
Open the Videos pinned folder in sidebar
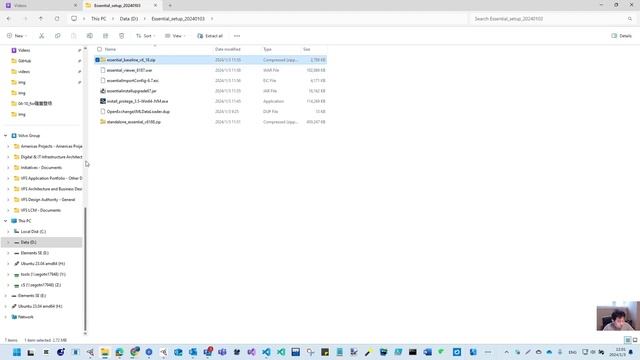point(24,50)
